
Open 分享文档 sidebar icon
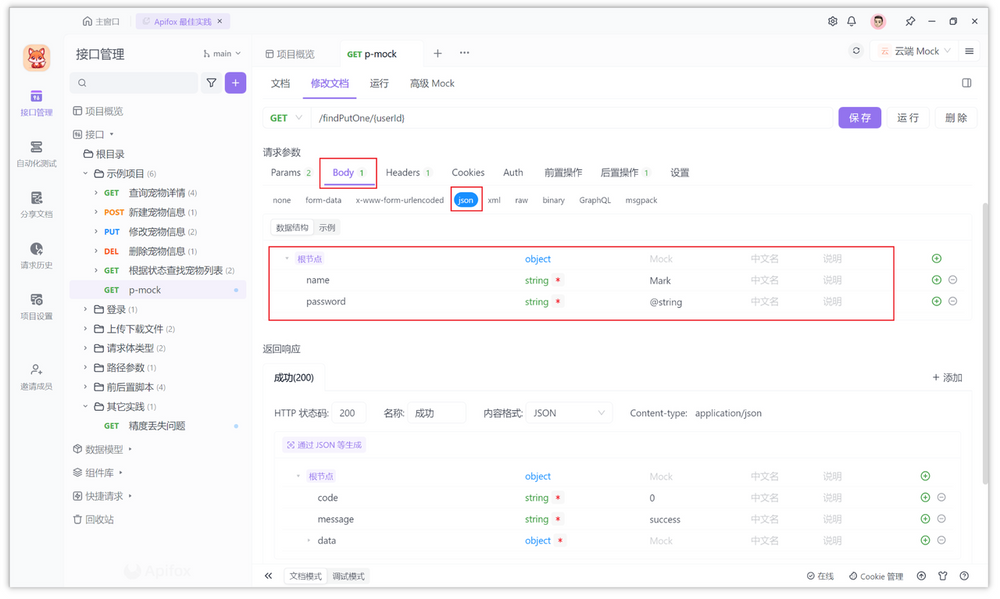[x=37, y=204]
